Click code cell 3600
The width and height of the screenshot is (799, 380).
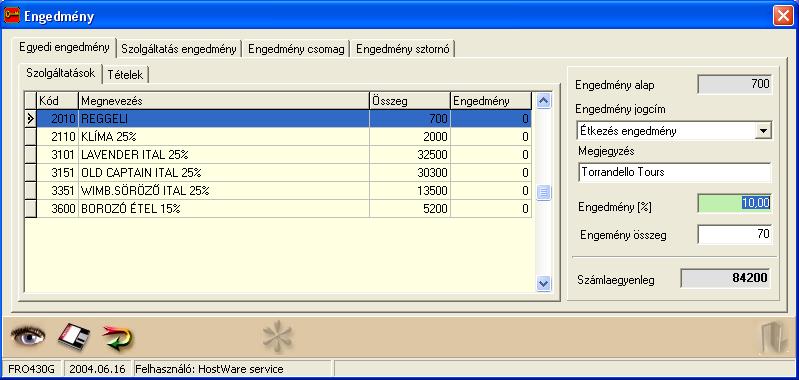[x=57, y=209]
